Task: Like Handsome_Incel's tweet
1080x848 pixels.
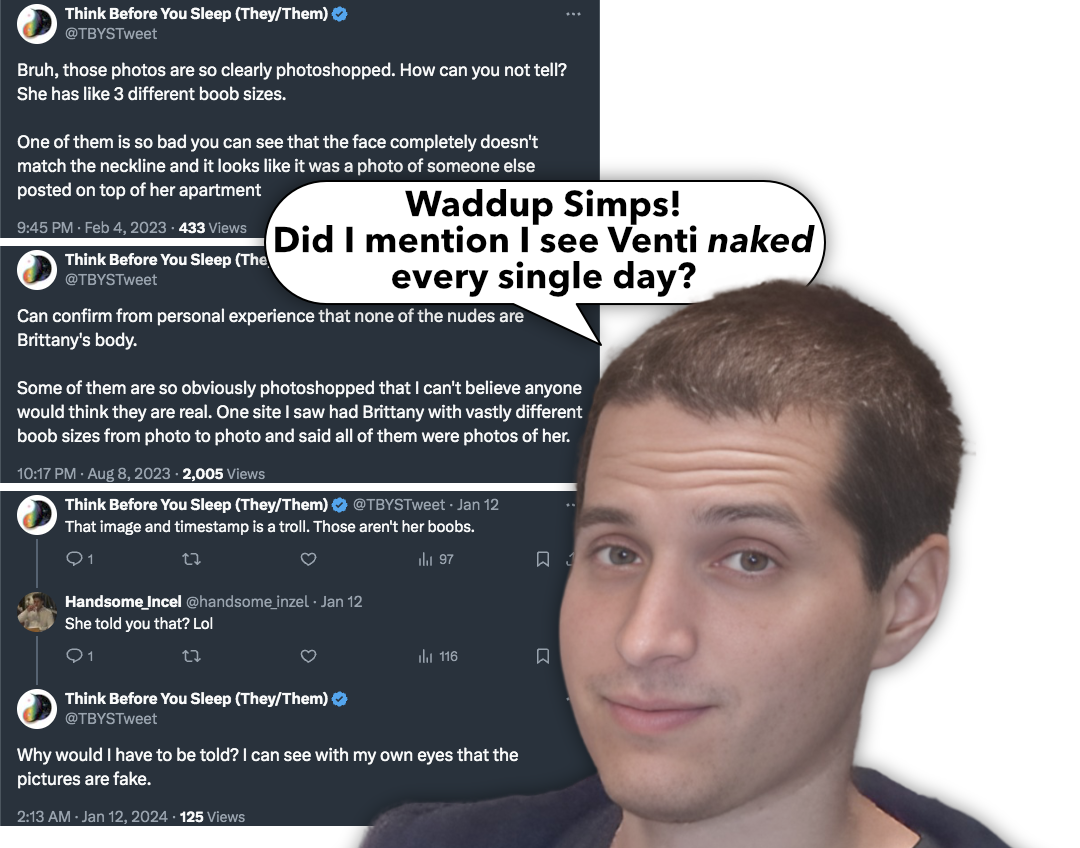Action: click(309, 656)
